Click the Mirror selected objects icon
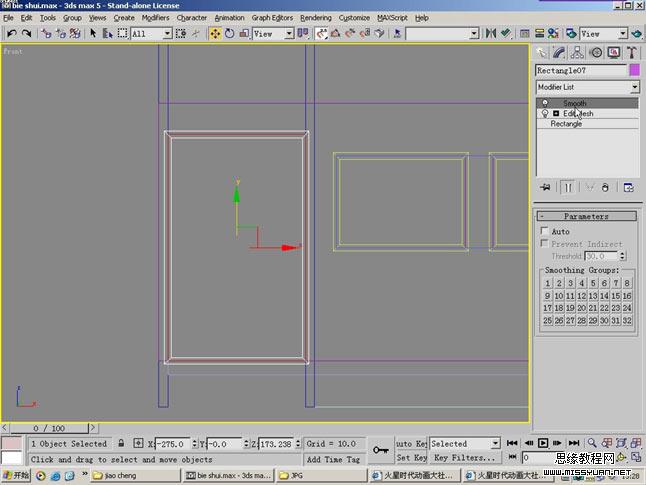 tap(490, 33)
